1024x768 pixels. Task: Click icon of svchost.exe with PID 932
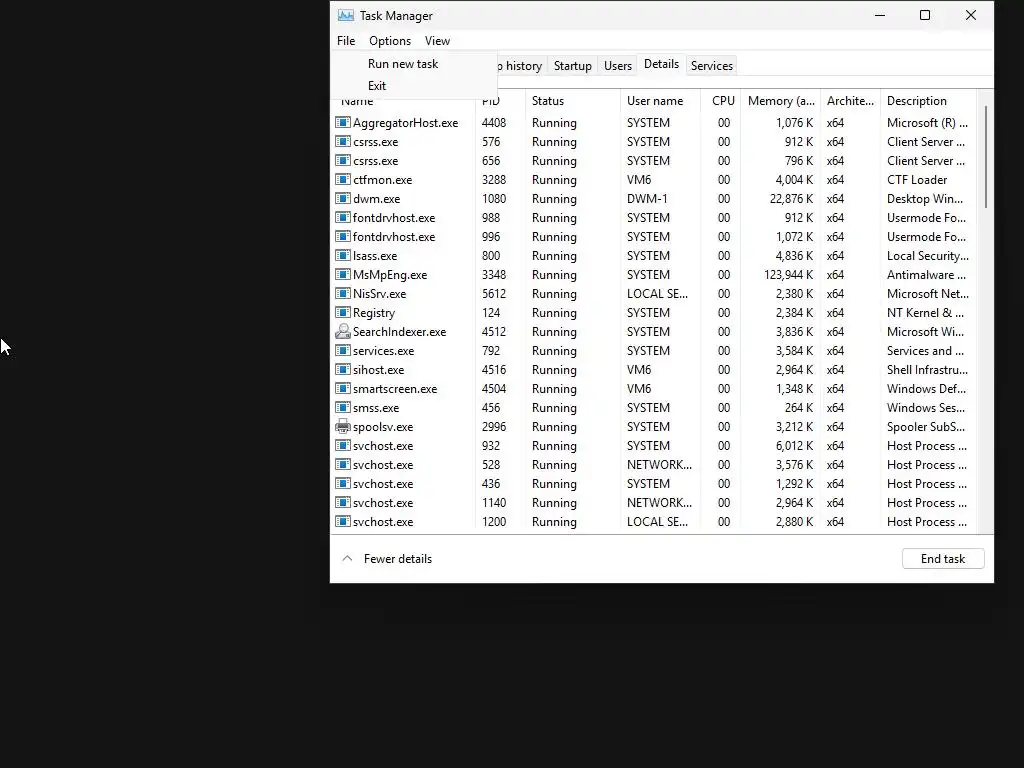point(343,445)
